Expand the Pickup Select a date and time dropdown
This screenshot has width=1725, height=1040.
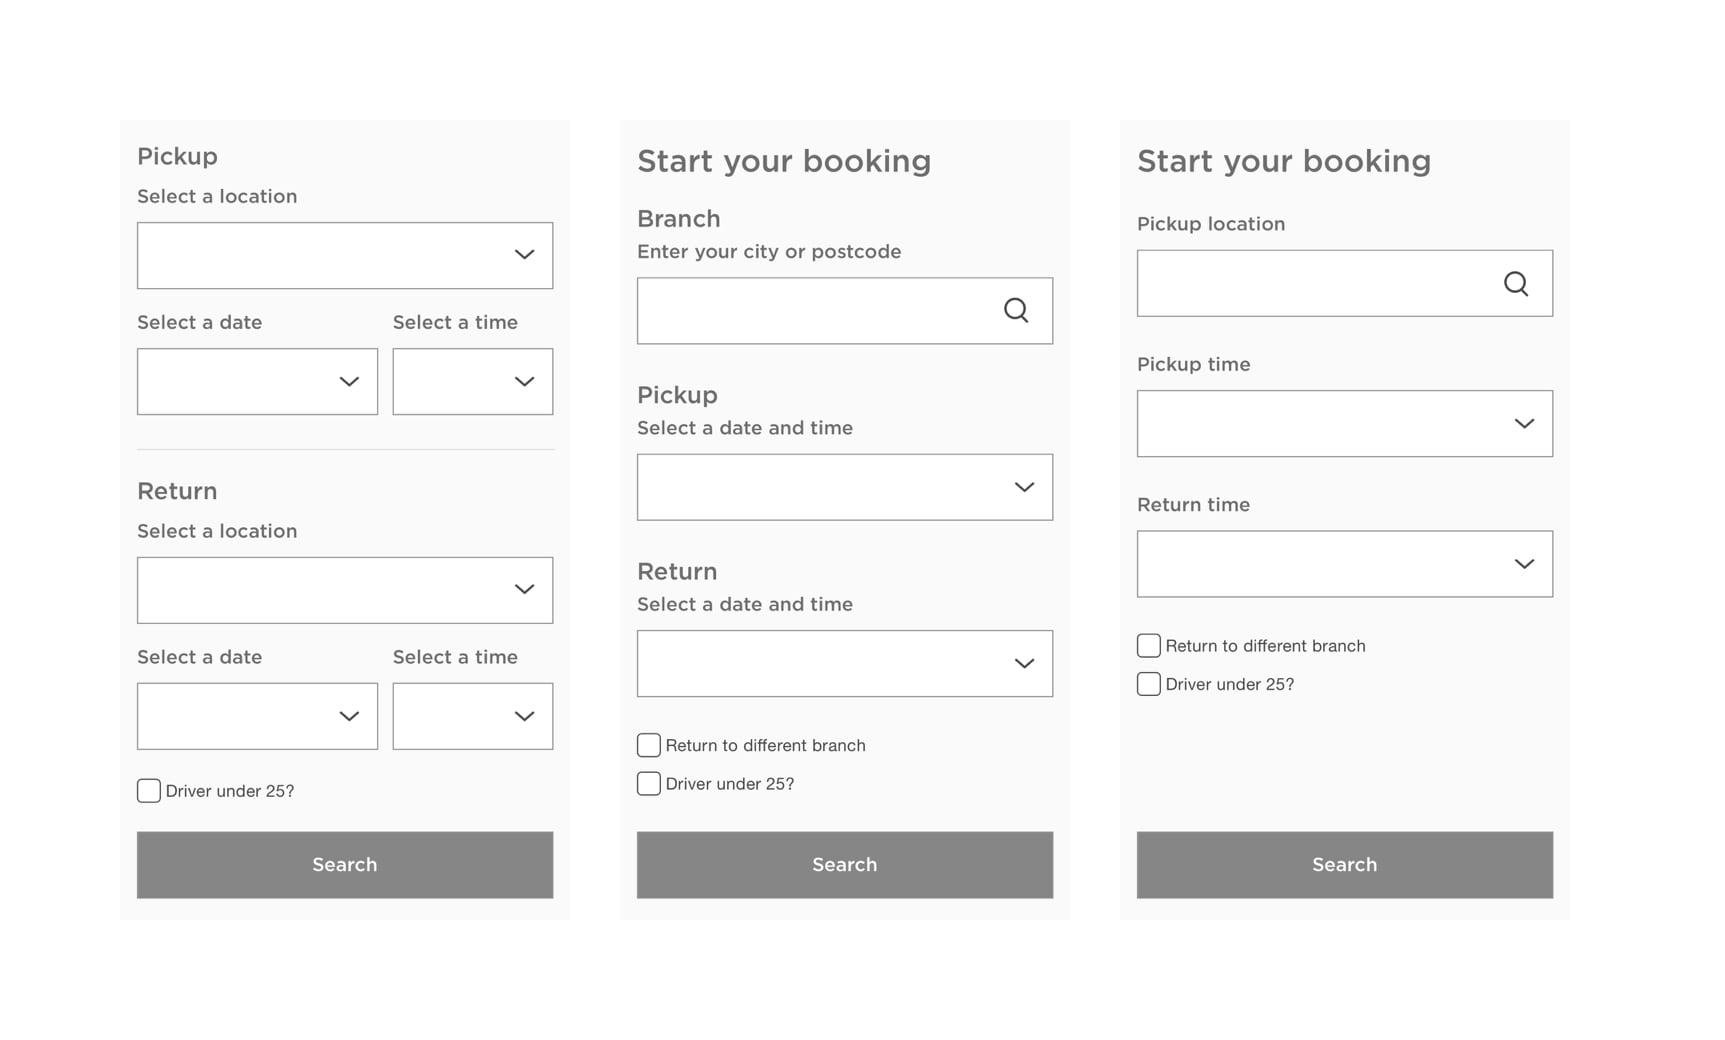coord(845,487)
